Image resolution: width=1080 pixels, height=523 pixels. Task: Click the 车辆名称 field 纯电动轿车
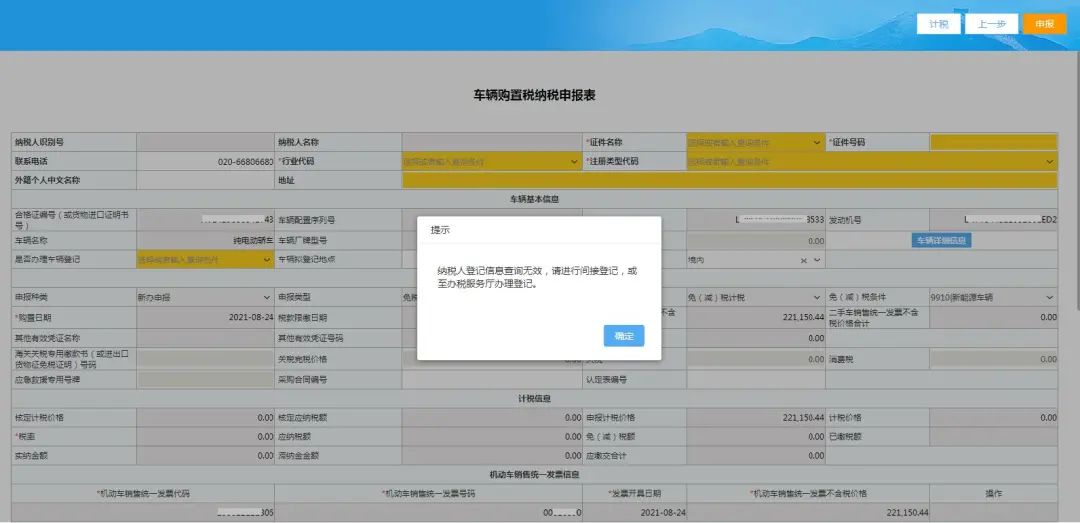coord(205,240)
